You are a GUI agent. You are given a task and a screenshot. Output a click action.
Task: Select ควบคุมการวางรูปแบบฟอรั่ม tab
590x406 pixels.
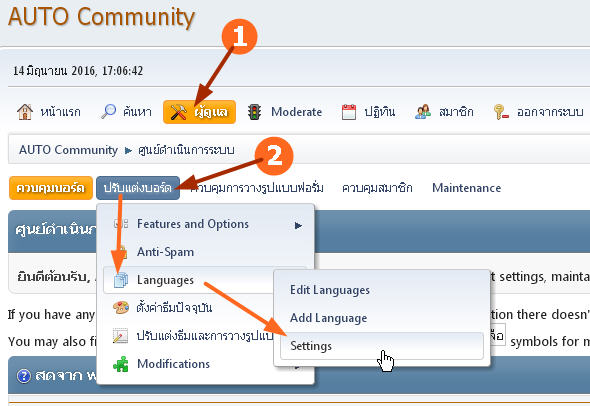(x=257, y=188)
